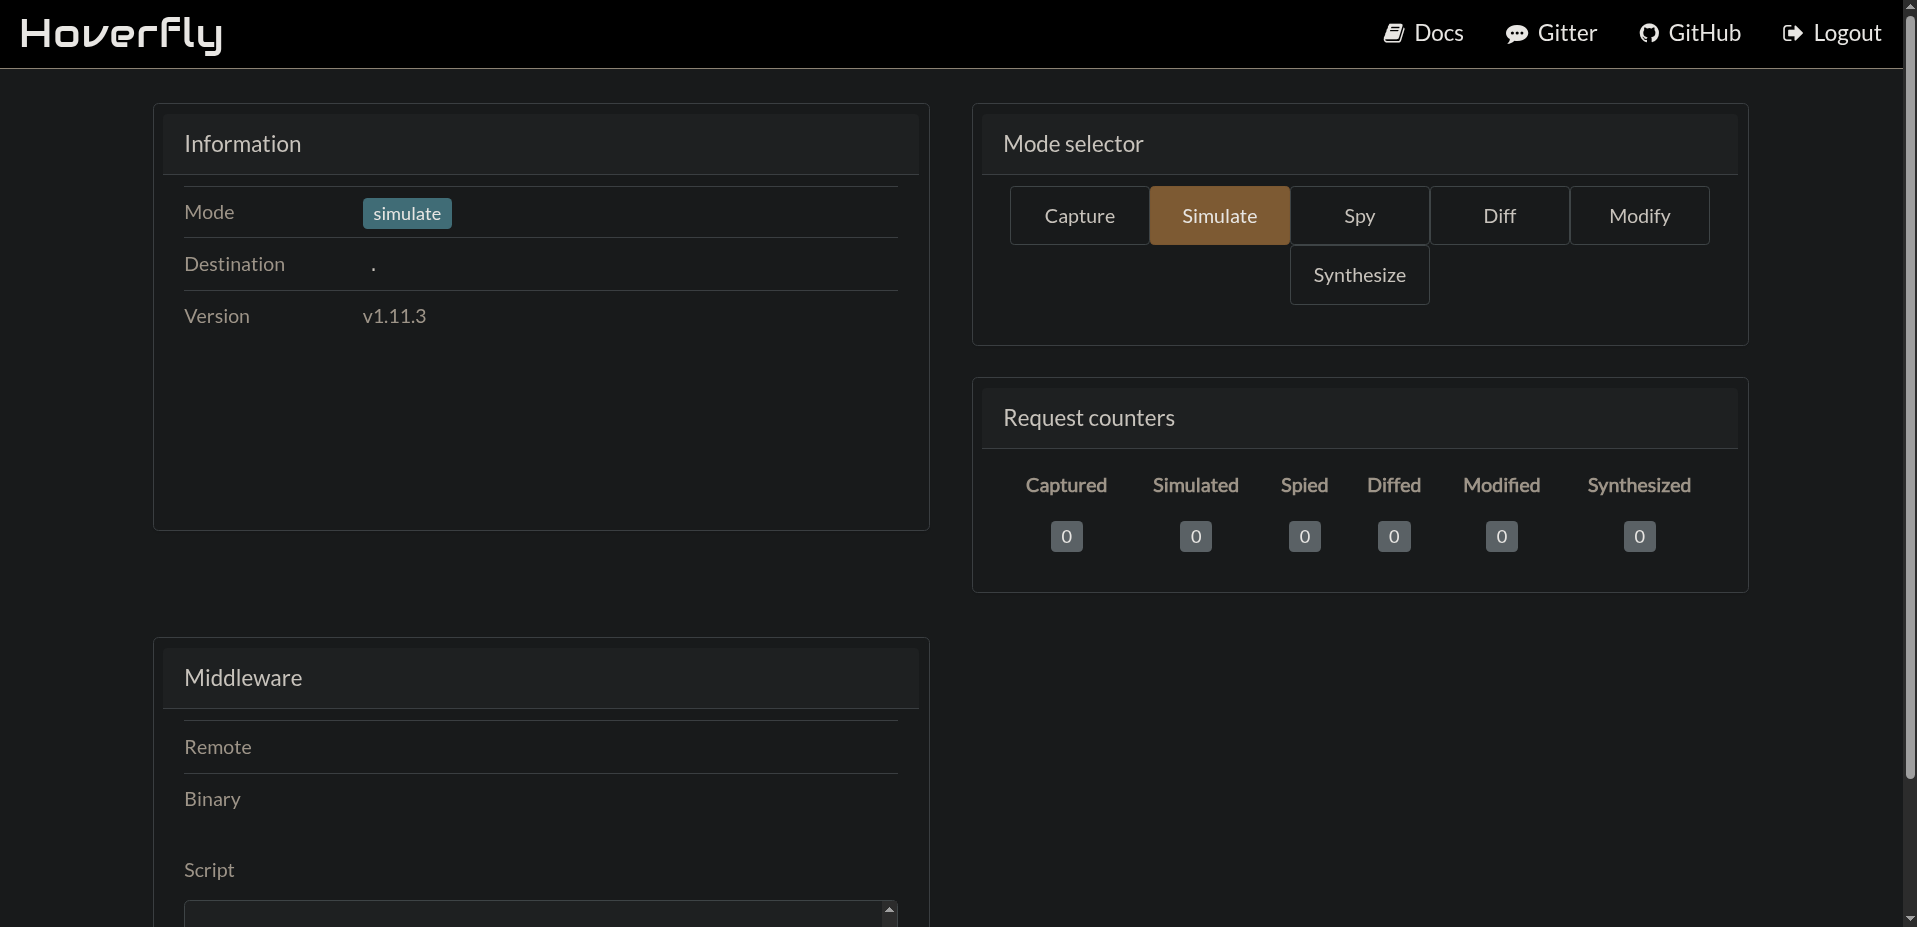
Task: Open the GitHub link
Action: pos(1691,34)
